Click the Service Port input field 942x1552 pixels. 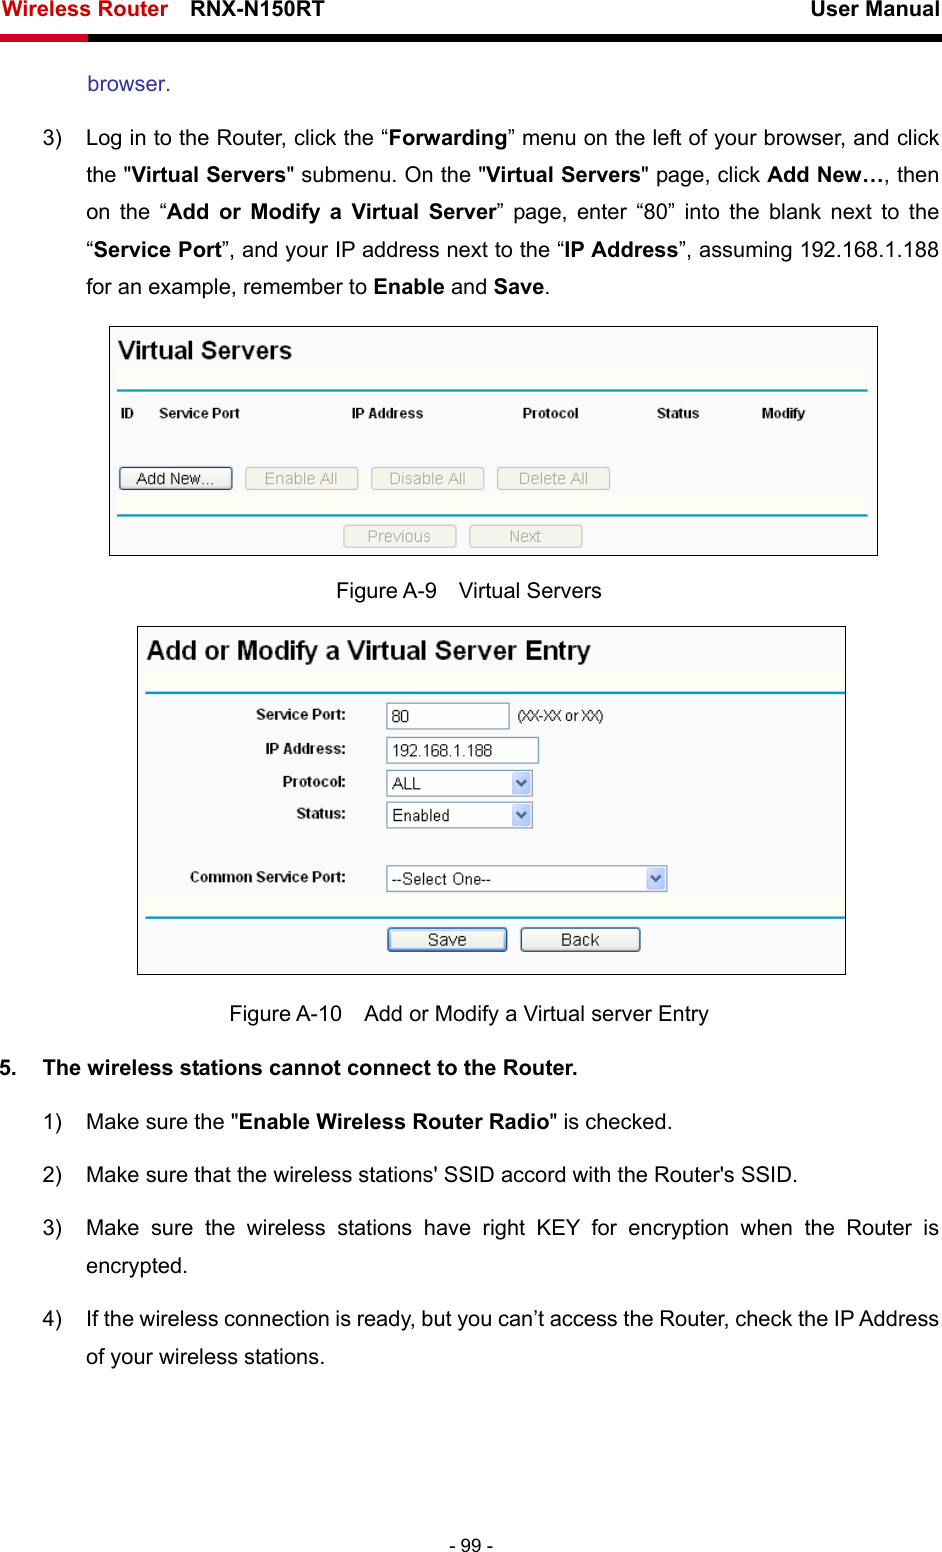click(448, 716)
